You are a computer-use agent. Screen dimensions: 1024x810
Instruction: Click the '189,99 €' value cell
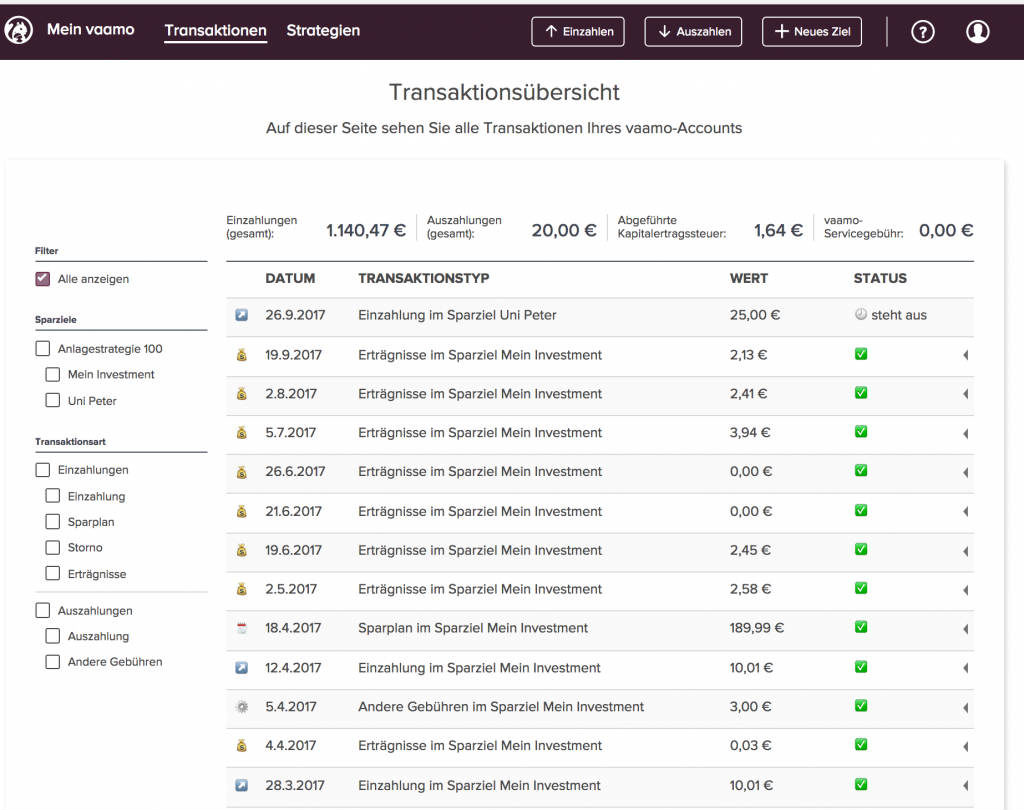pyautogui.click(x=757, y=628)
